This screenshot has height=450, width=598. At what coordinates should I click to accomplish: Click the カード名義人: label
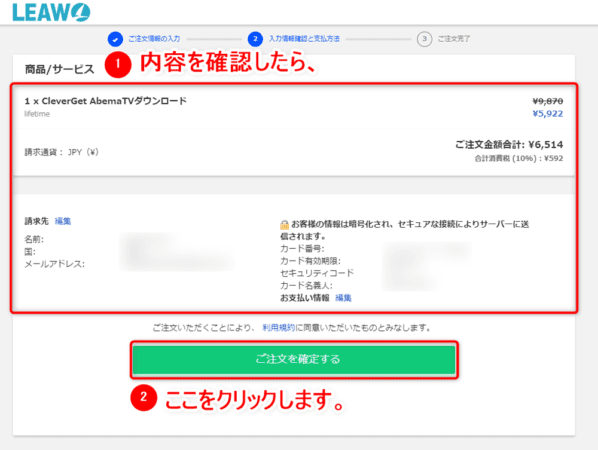(x=306, y=285)
